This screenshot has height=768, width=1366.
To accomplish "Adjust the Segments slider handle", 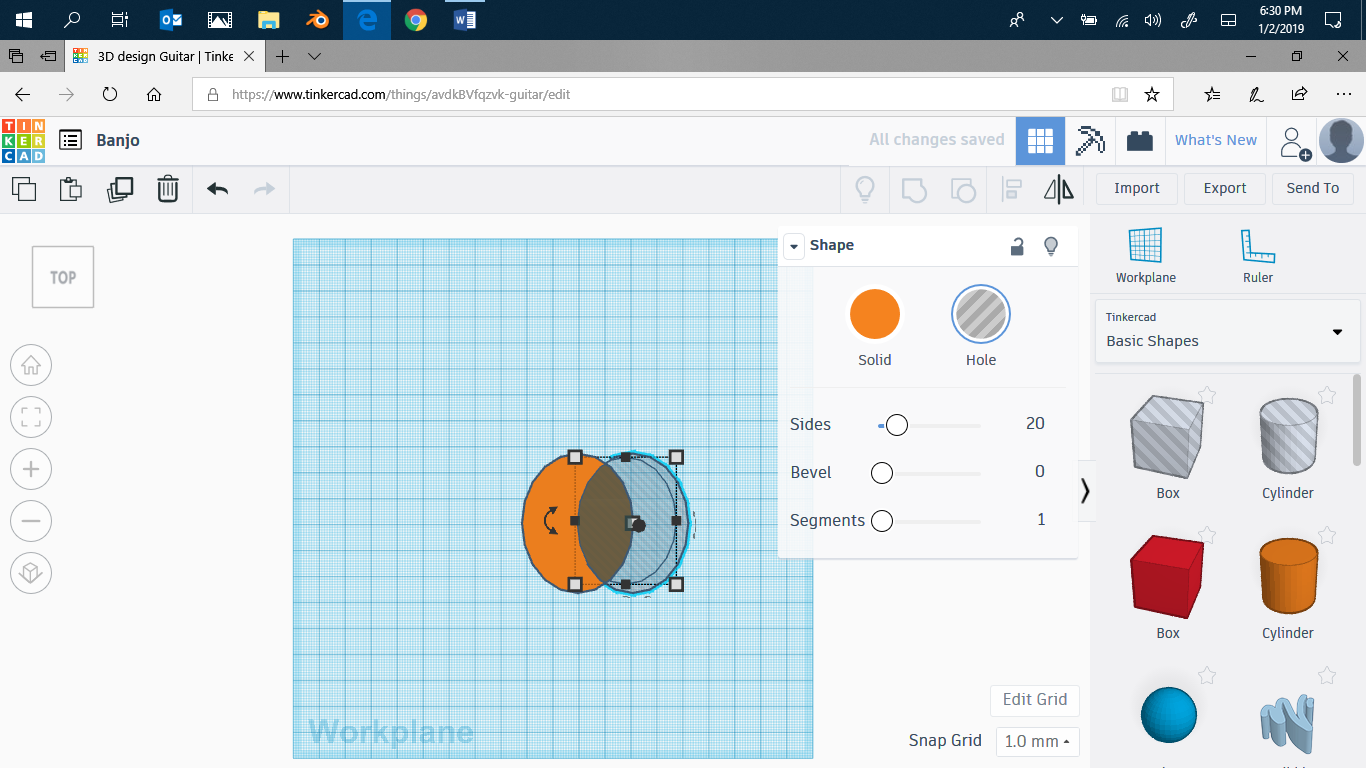I will pos(881,521).
